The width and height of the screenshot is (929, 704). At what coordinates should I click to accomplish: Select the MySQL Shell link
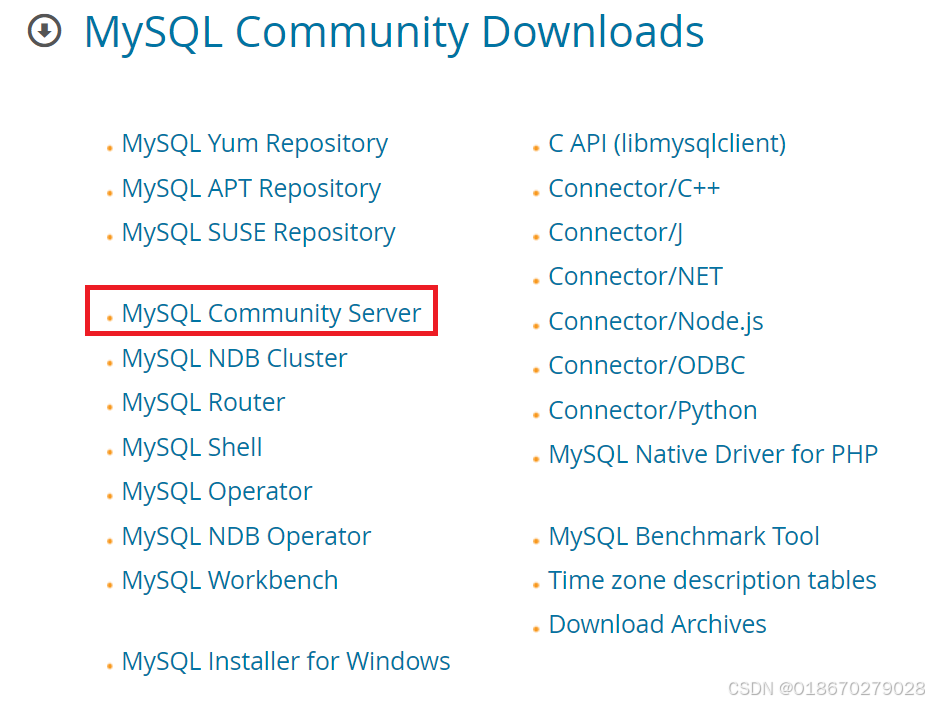(x=191, y=447)
